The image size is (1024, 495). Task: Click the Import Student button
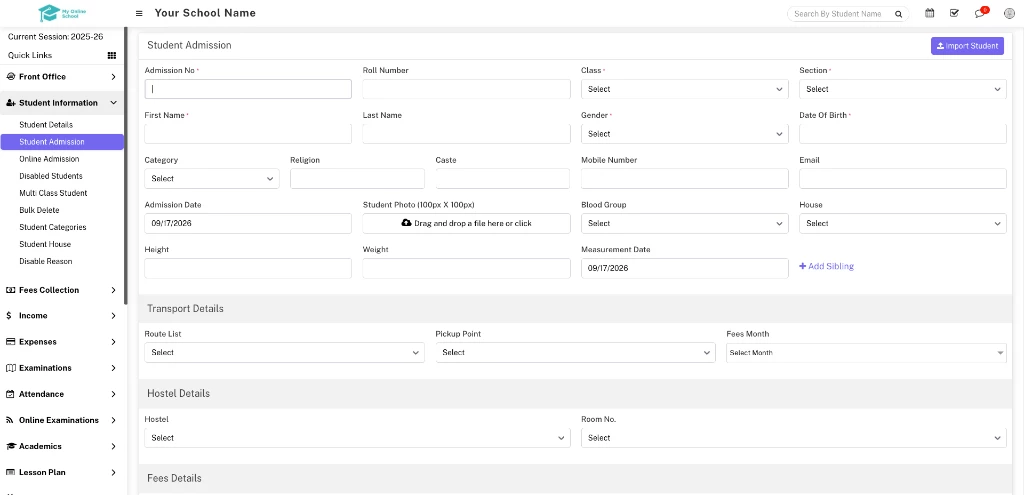[x=967, y=46]
